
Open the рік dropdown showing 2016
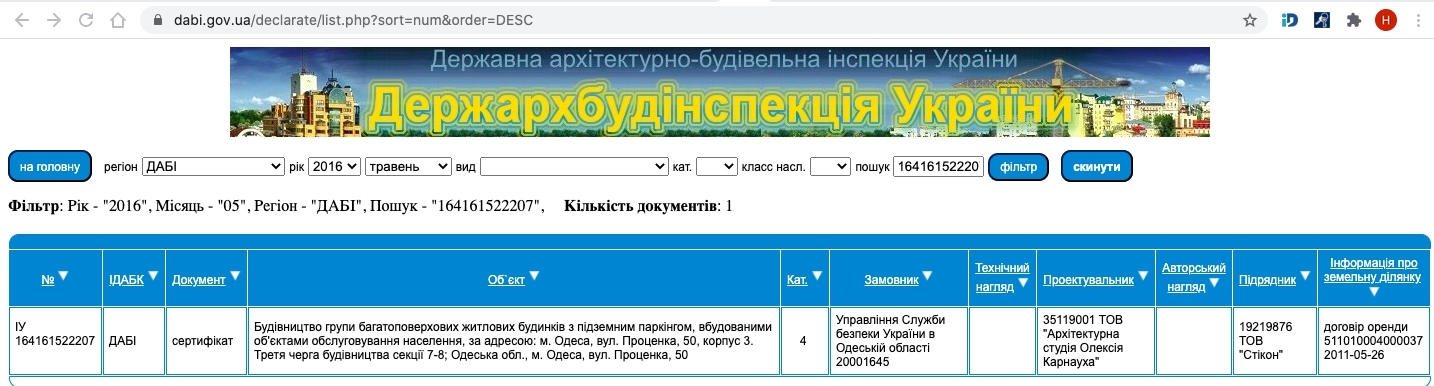334,166
